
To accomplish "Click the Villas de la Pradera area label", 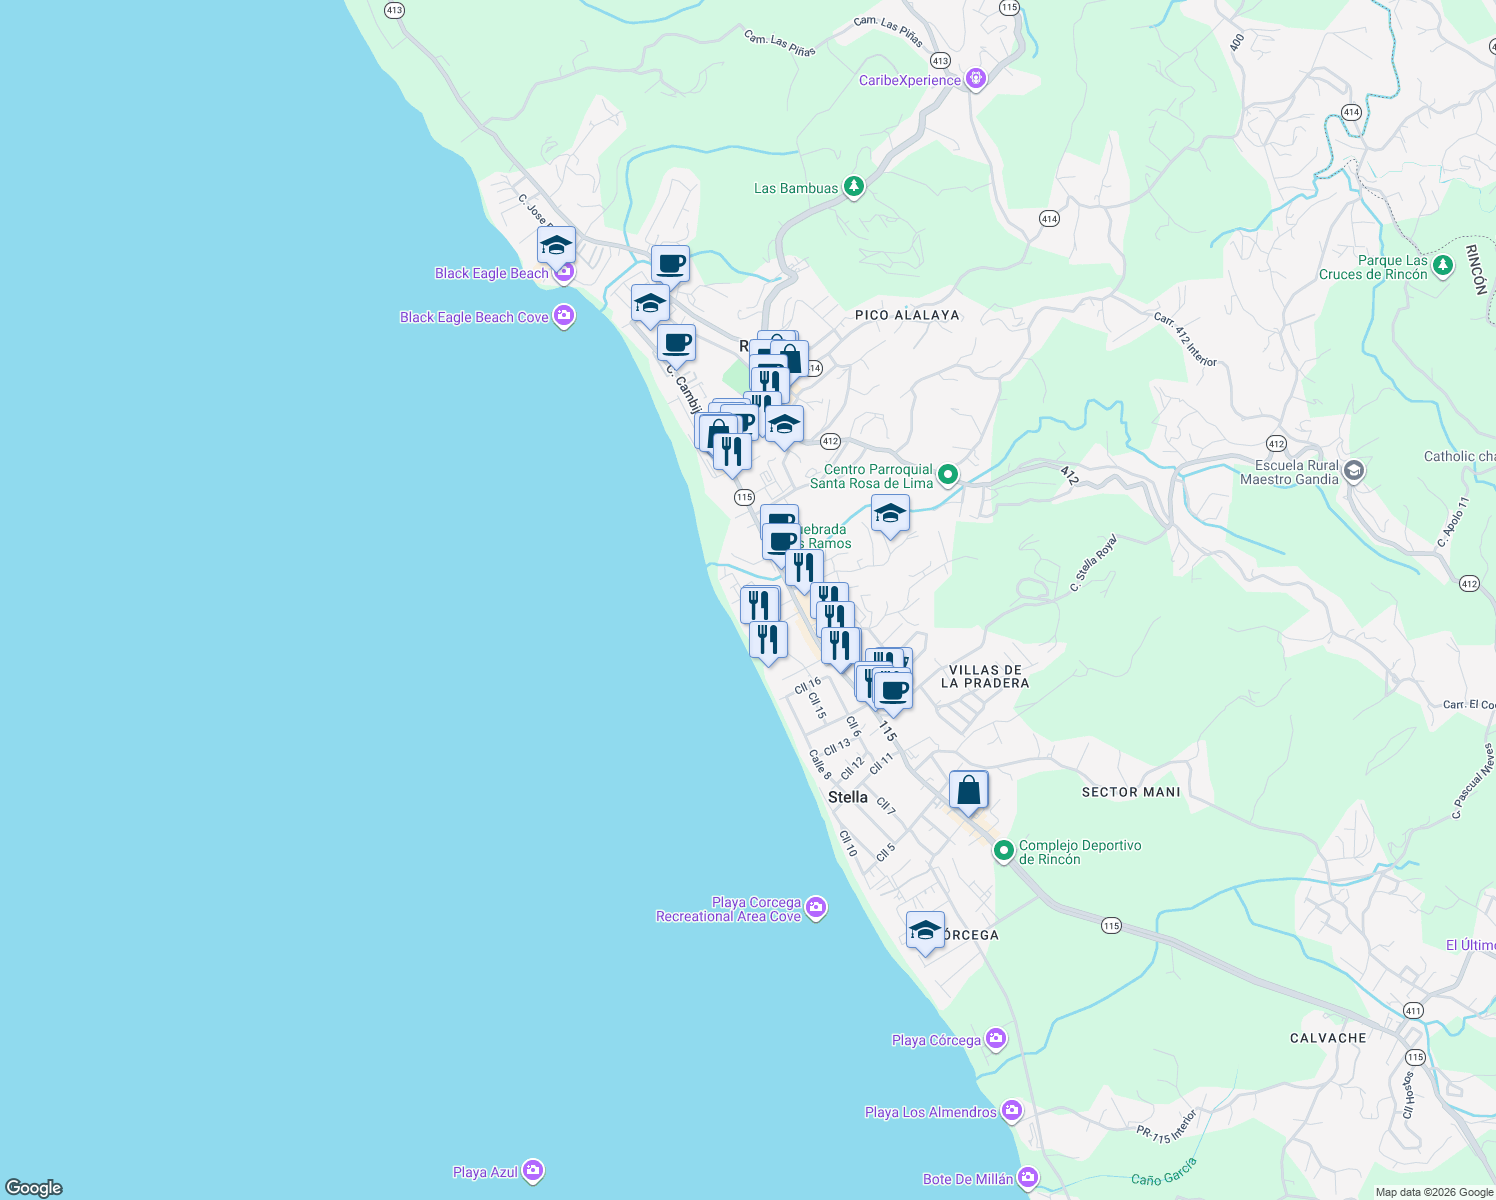I will pyautogui.click(x=983, y=676).
